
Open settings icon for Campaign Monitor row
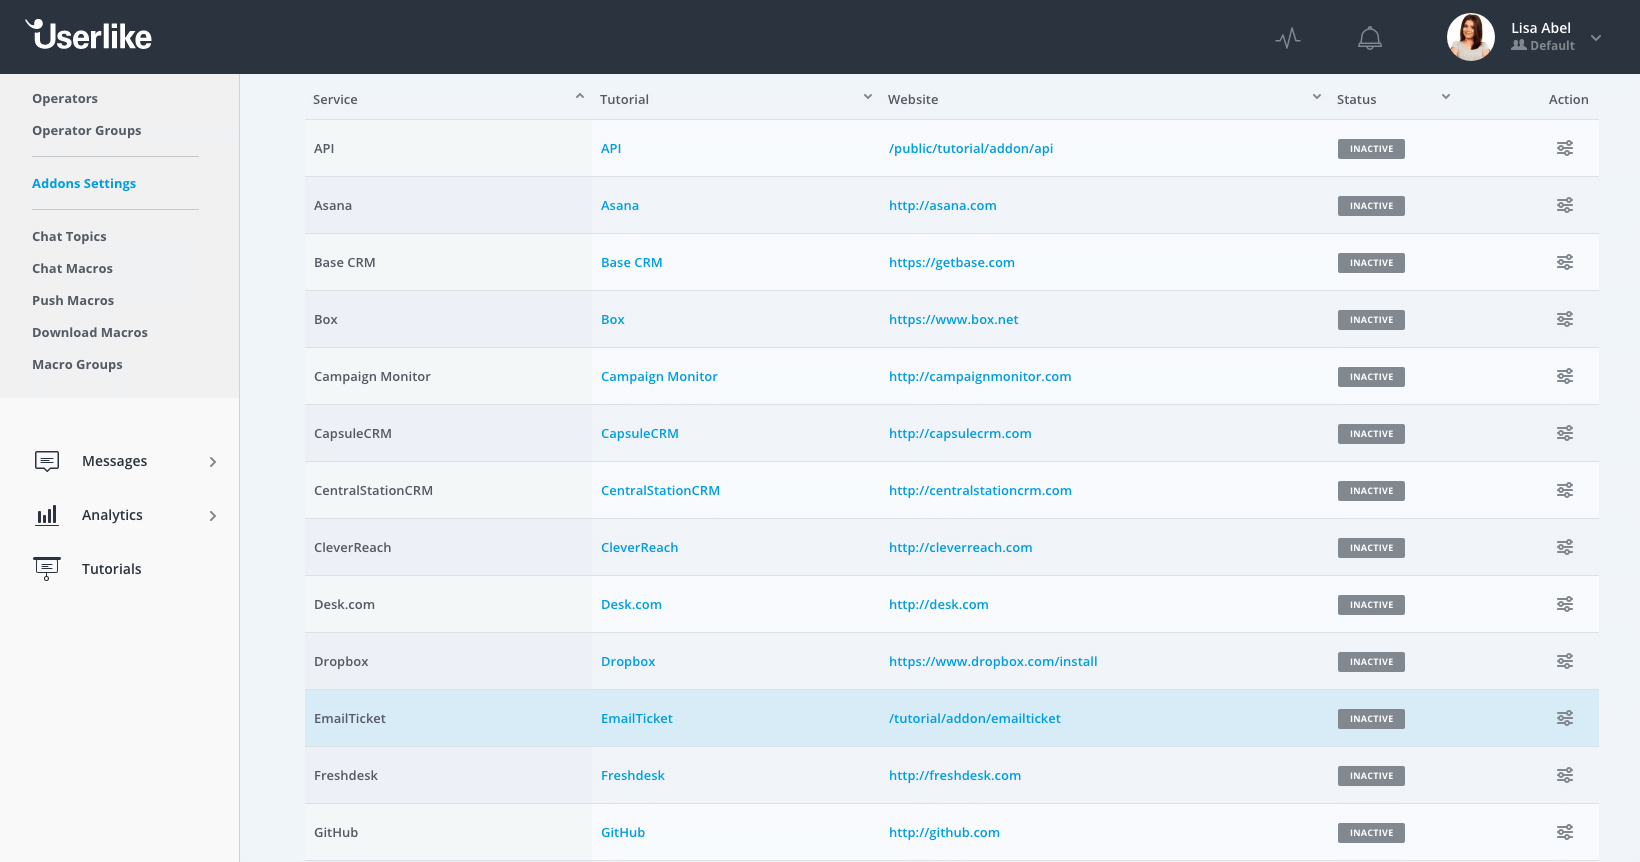tap(1565, 376)
